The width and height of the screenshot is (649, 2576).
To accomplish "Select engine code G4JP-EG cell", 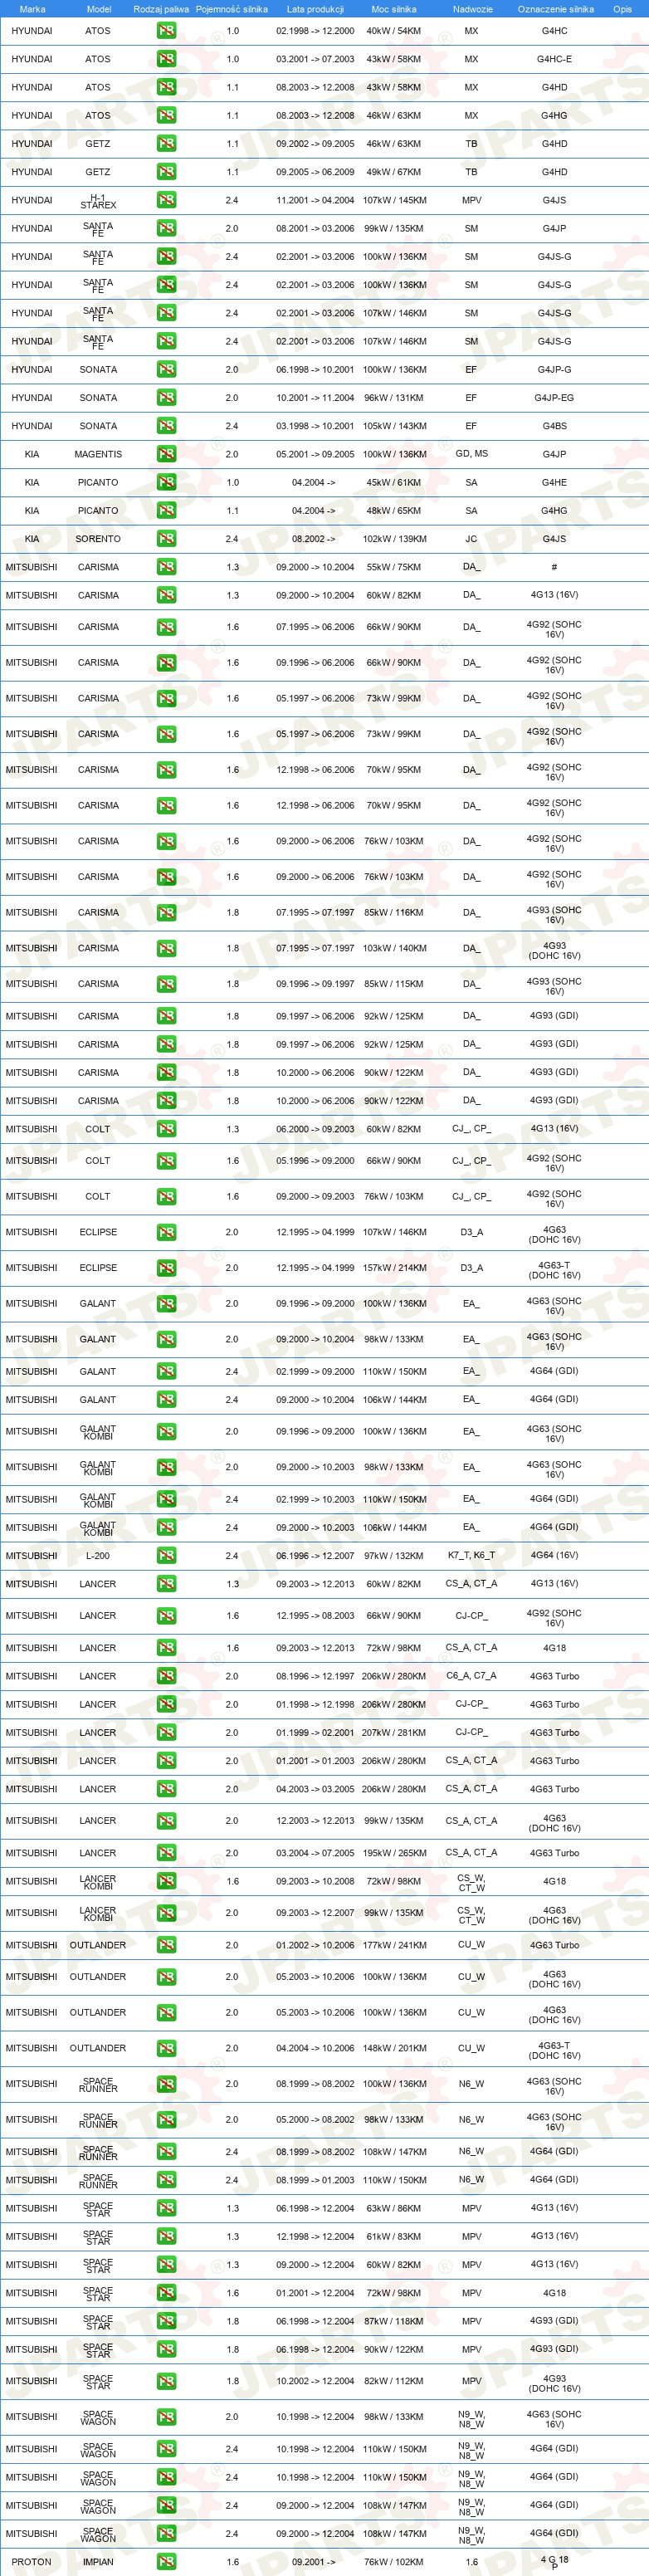I will coord(554,398).
